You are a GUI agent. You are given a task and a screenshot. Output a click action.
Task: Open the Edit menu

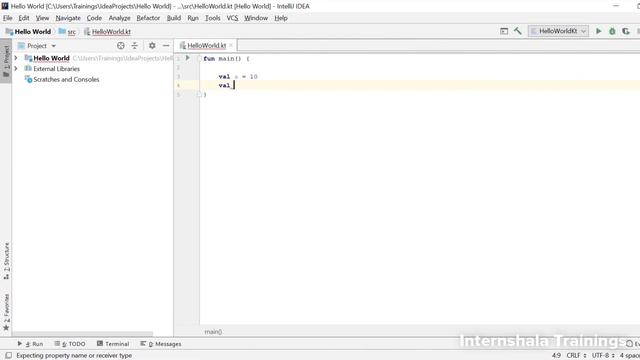(x=24, y=18)
